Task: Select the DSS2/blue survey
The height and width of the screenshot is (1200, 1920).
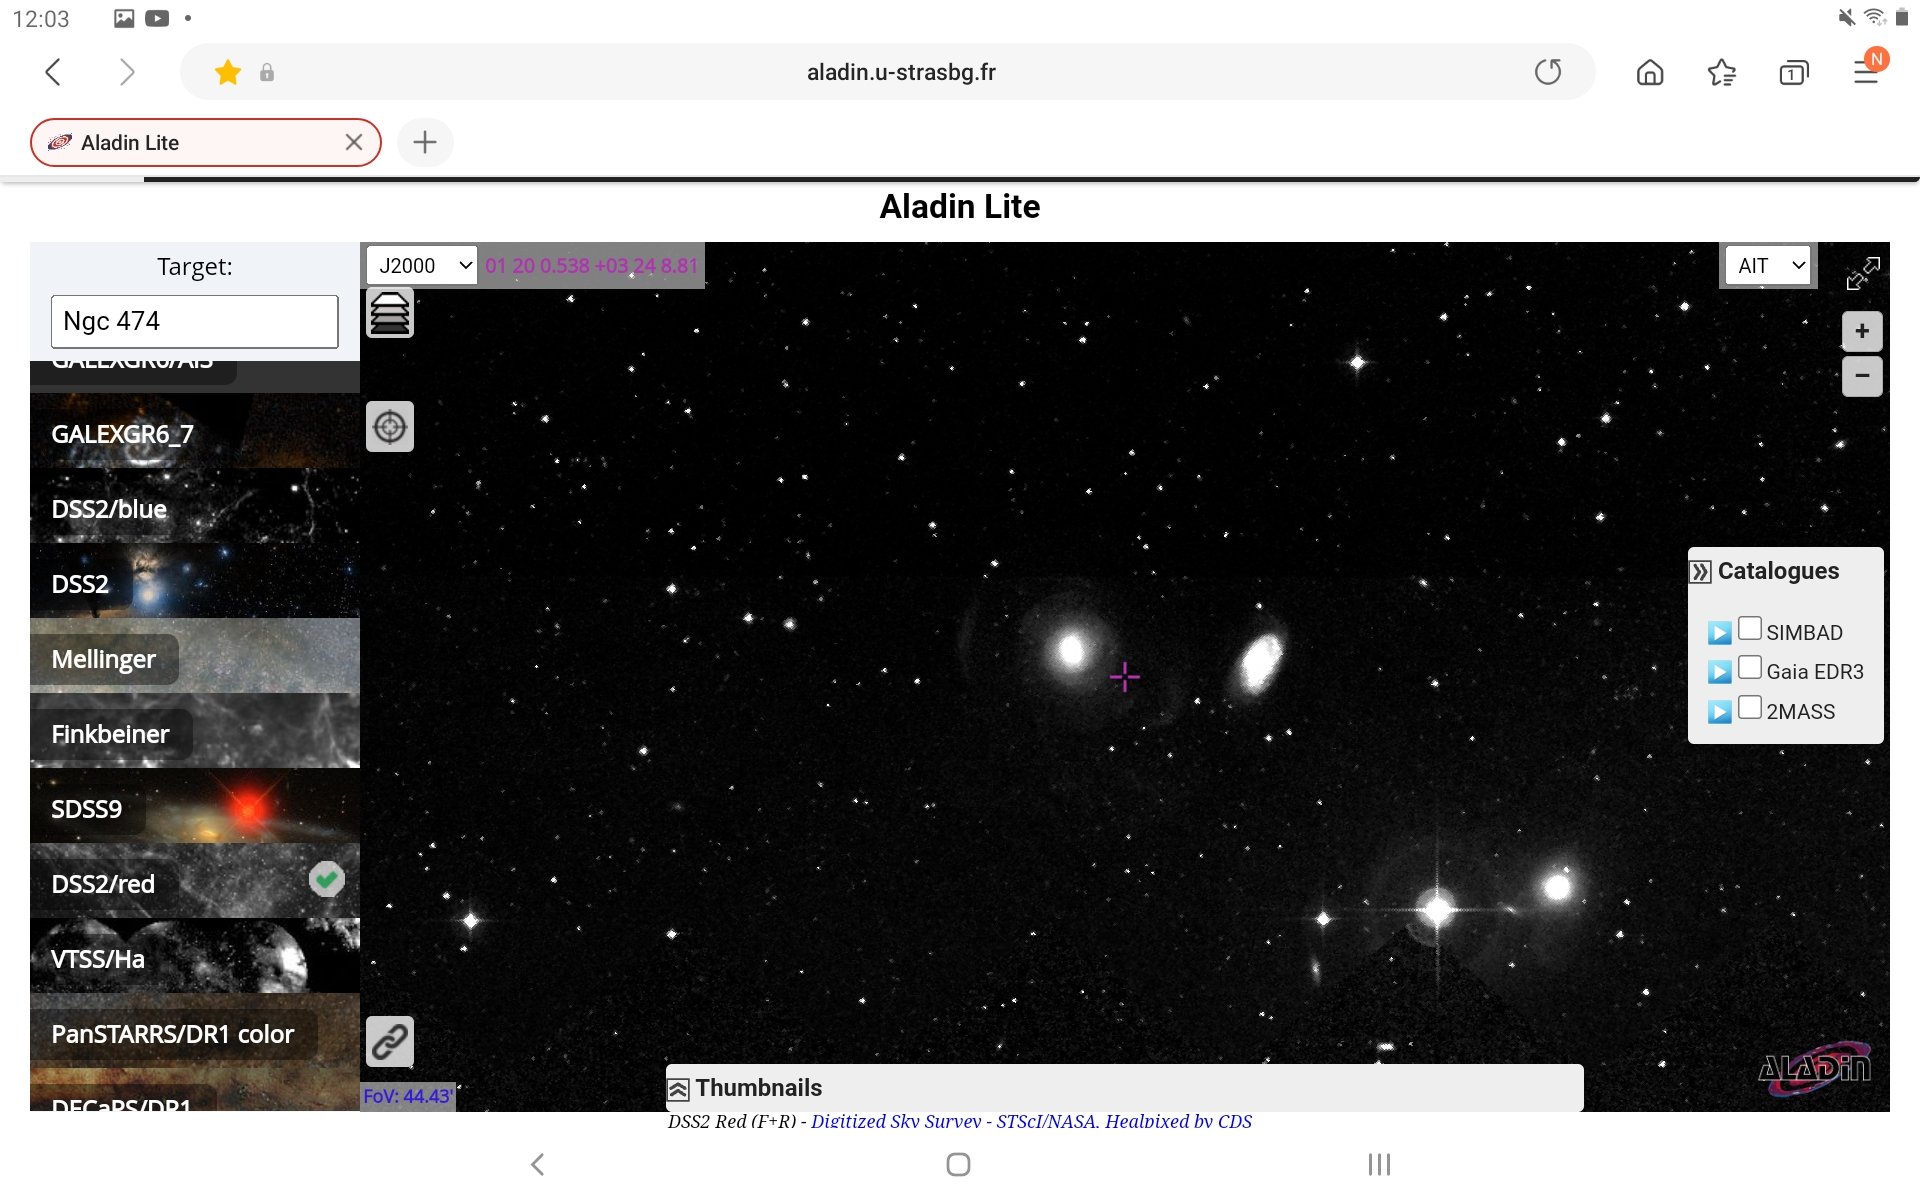Action: coord(195,506)
